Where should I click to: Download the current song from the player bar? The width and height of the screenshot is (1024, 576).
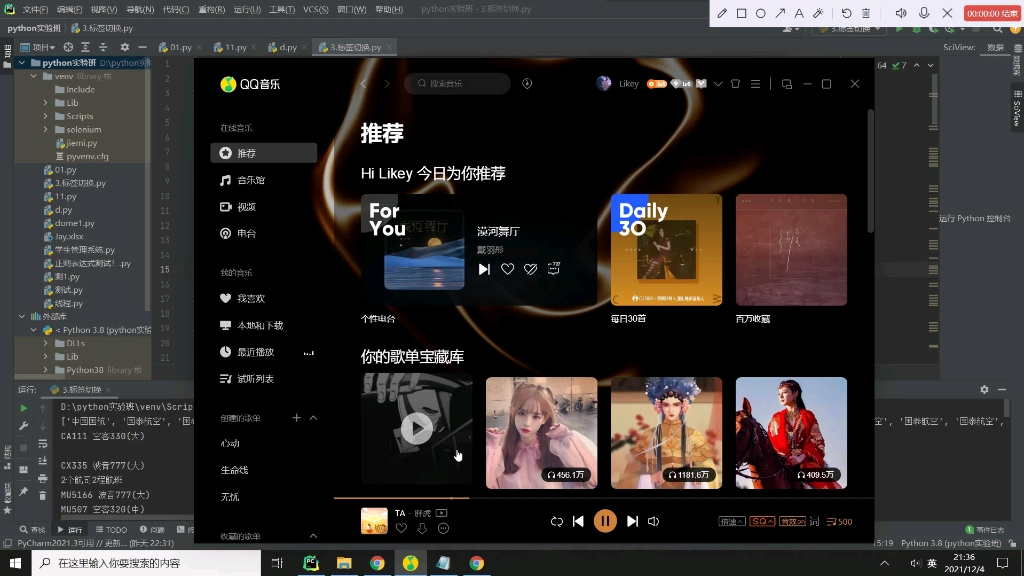[423, 529]
